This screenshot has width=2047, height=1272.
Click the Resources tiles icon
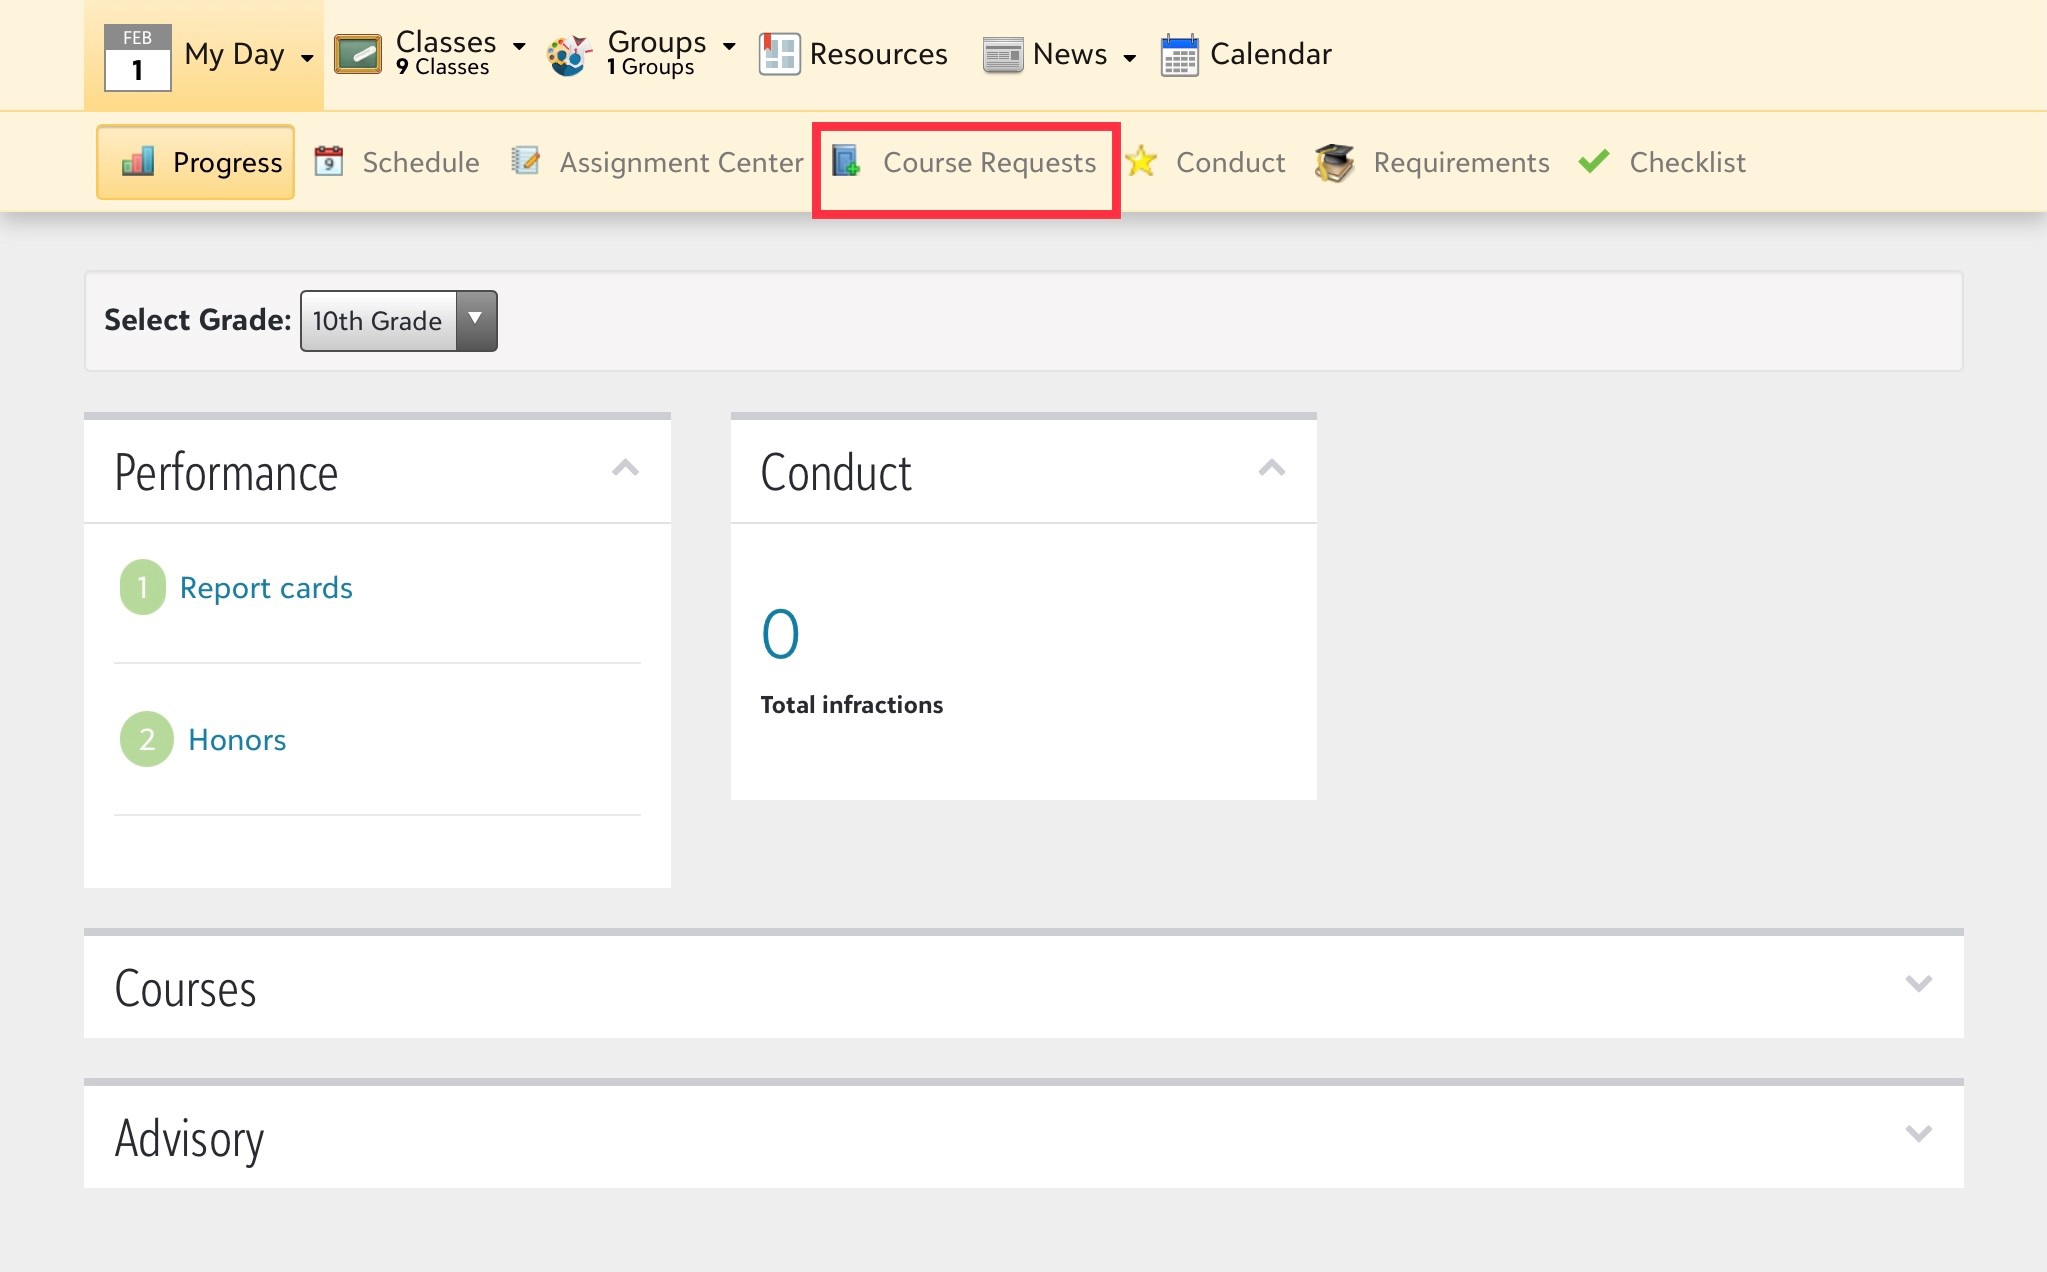779,54
